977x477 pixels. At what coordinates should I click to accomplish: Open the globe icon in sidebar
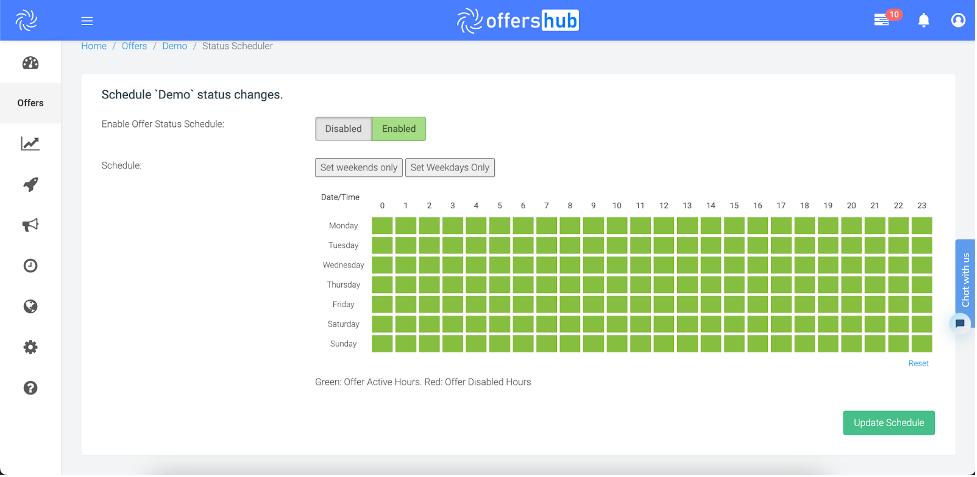click(x=30, y=306)
